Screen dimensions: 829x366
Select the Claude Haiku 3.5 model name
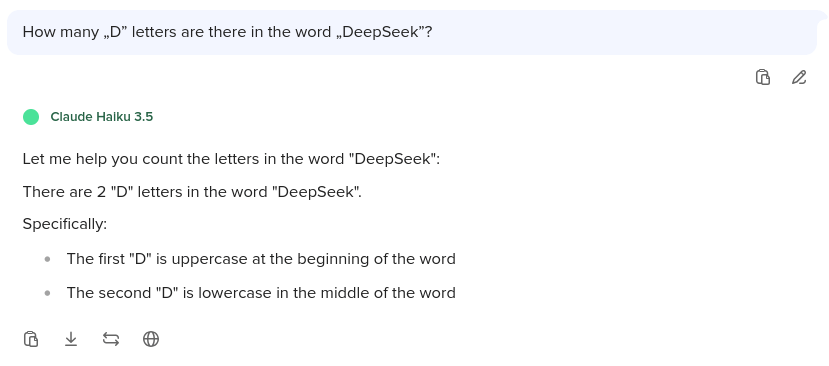(x=102, y=117)
